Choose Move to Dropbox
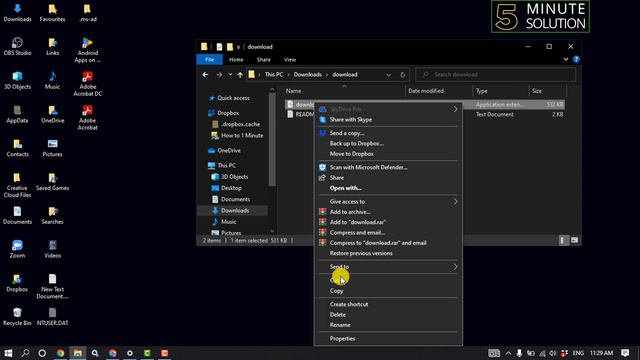The image size is (640, 360). click(x=388, y=154)
